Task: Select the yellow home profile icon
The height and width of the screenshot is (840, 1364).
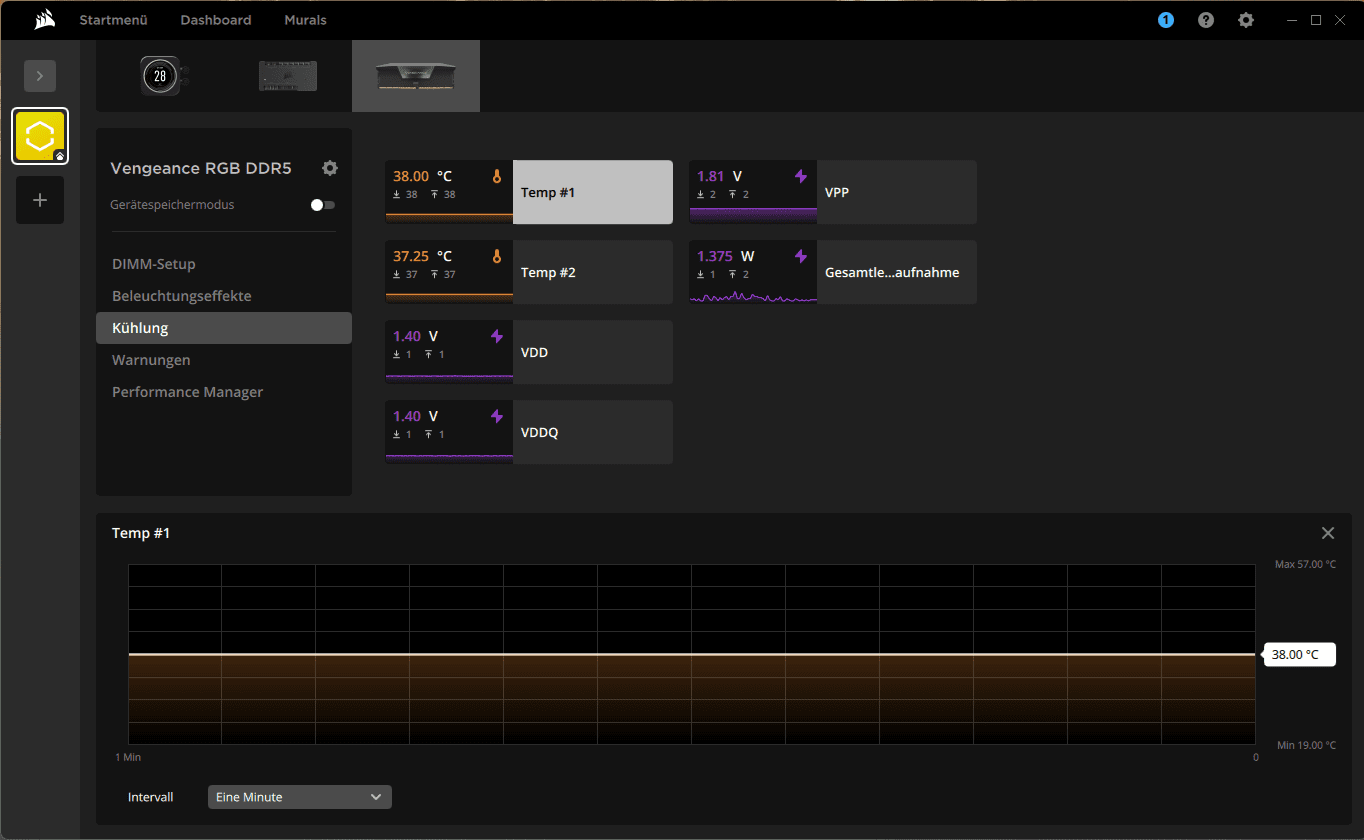Action: pos(40,136)
